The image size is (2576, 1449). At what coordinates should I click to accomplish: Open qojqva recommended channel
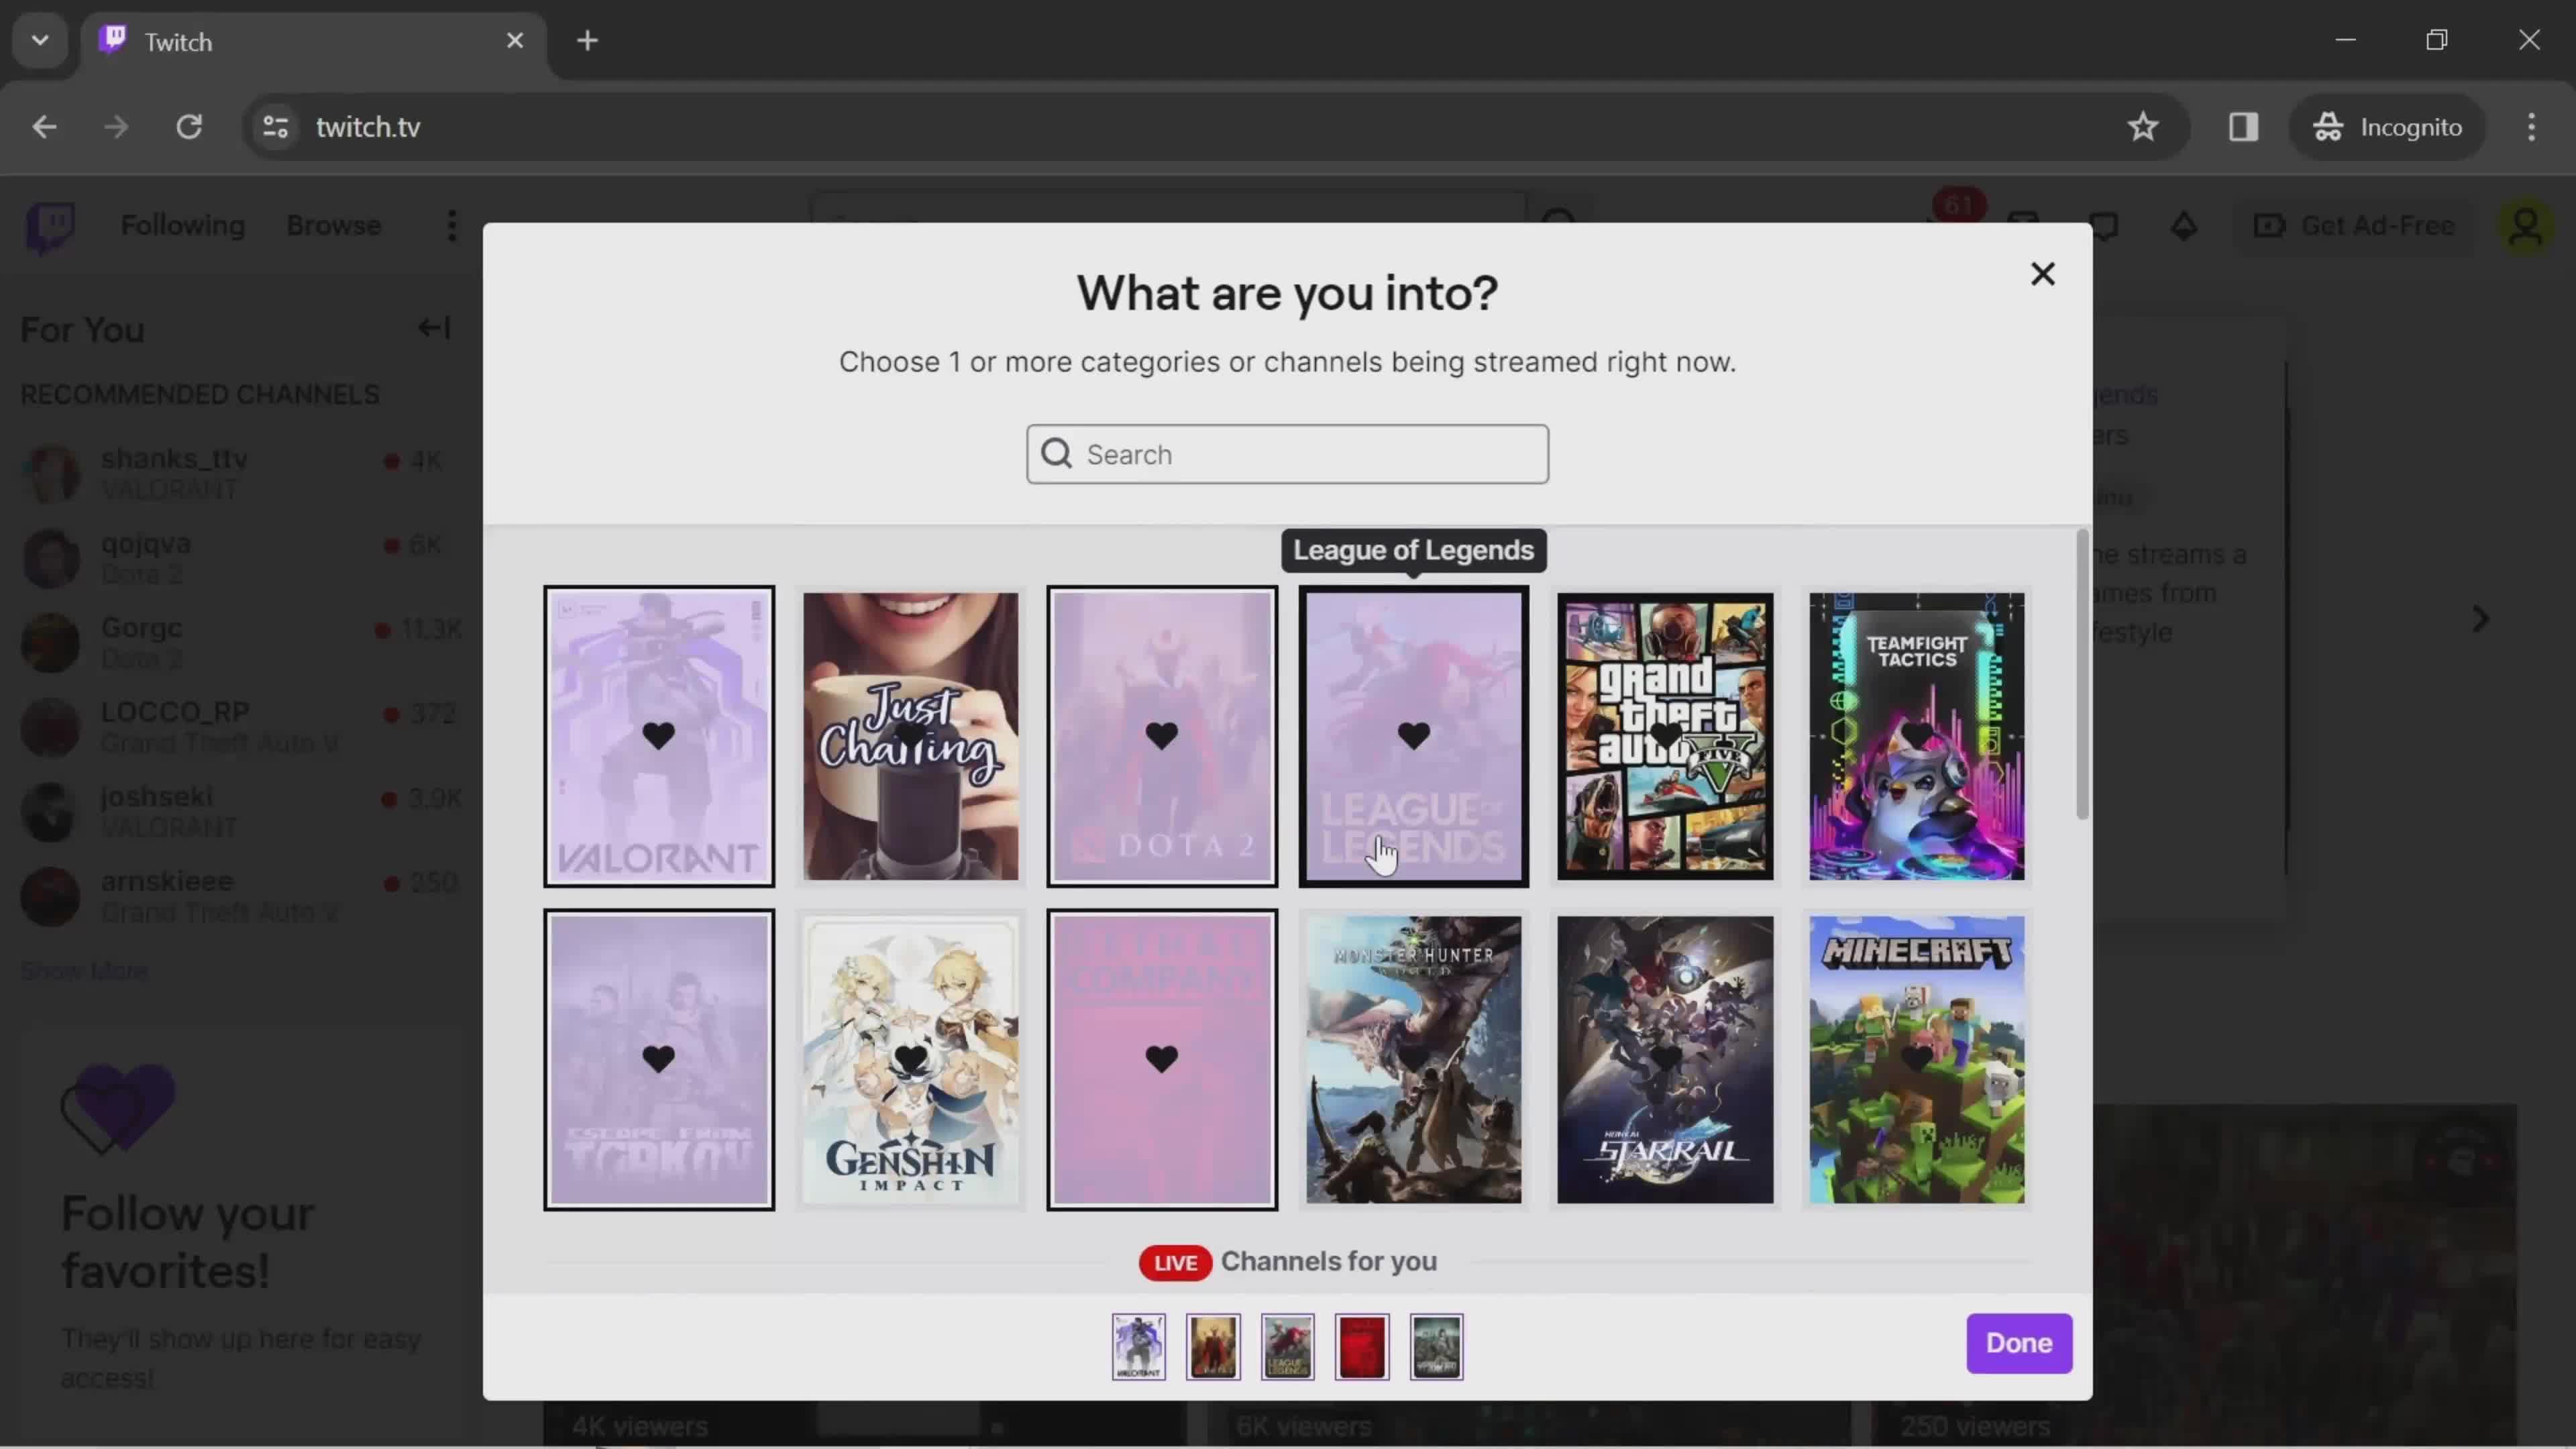(x=240, y=558)
